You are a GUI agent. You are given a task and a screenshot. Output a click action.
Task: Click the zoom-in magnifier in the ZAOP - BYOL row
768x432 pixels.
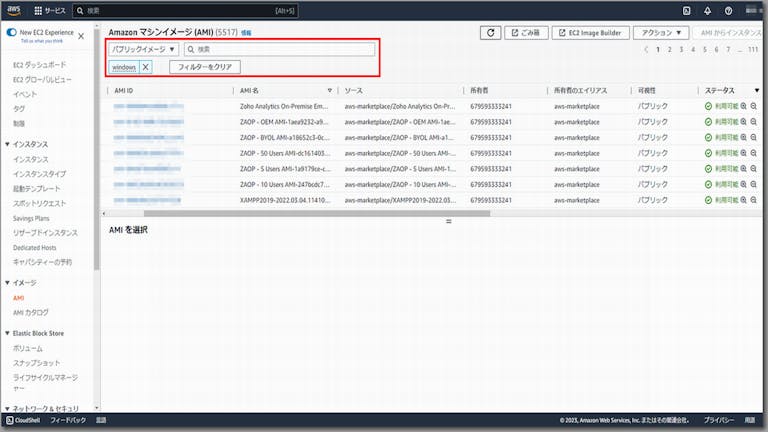(744, 138)
